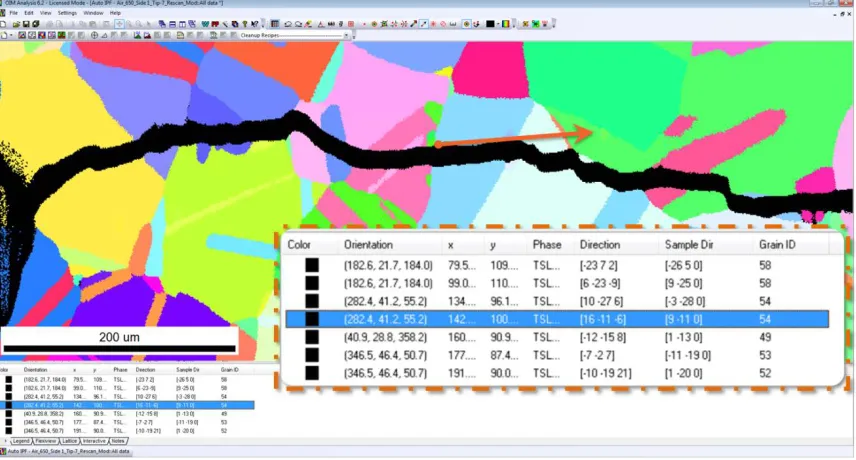Click the Tile windows vertically icon
856x460 pixels.
(182, 24)
